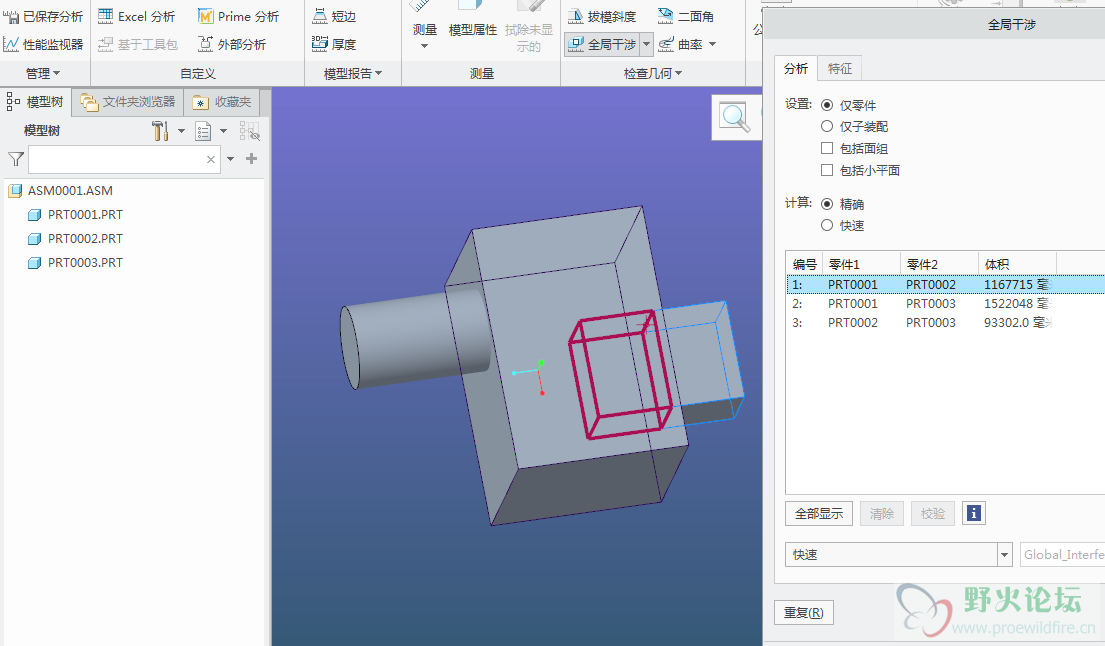Viewport: 1105px width, 646px height.
Task: Click tree selection filter icon
Action: click(249, 131)
